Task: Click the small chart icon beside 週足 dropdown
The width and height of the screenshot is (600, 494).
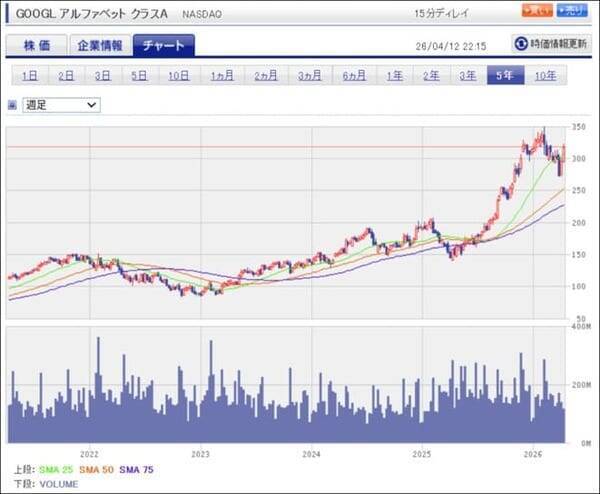Action: tap(12, 104)
